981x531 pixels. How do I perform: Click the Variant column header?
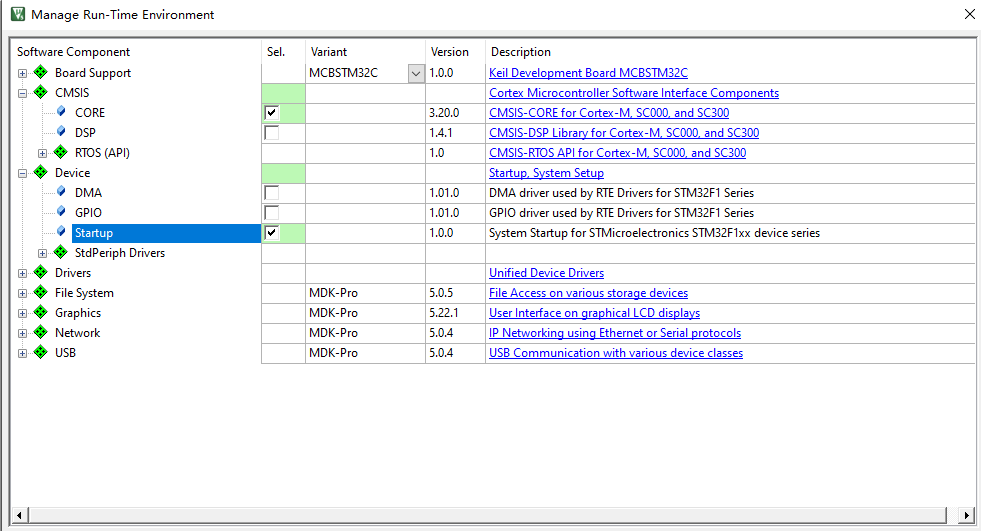[365, 52]
